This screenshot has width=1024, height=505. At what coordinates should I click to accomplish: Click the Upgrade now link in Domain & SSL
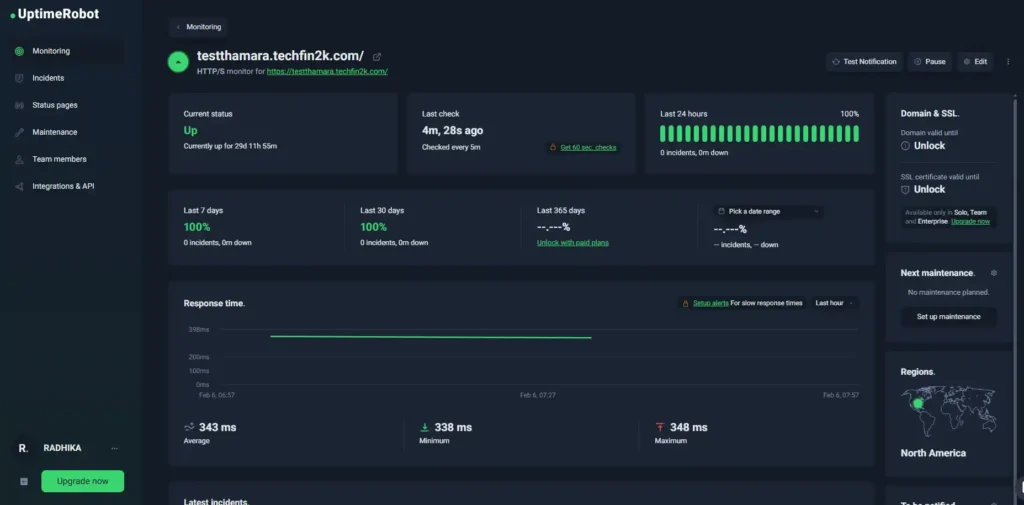point(970,222)
